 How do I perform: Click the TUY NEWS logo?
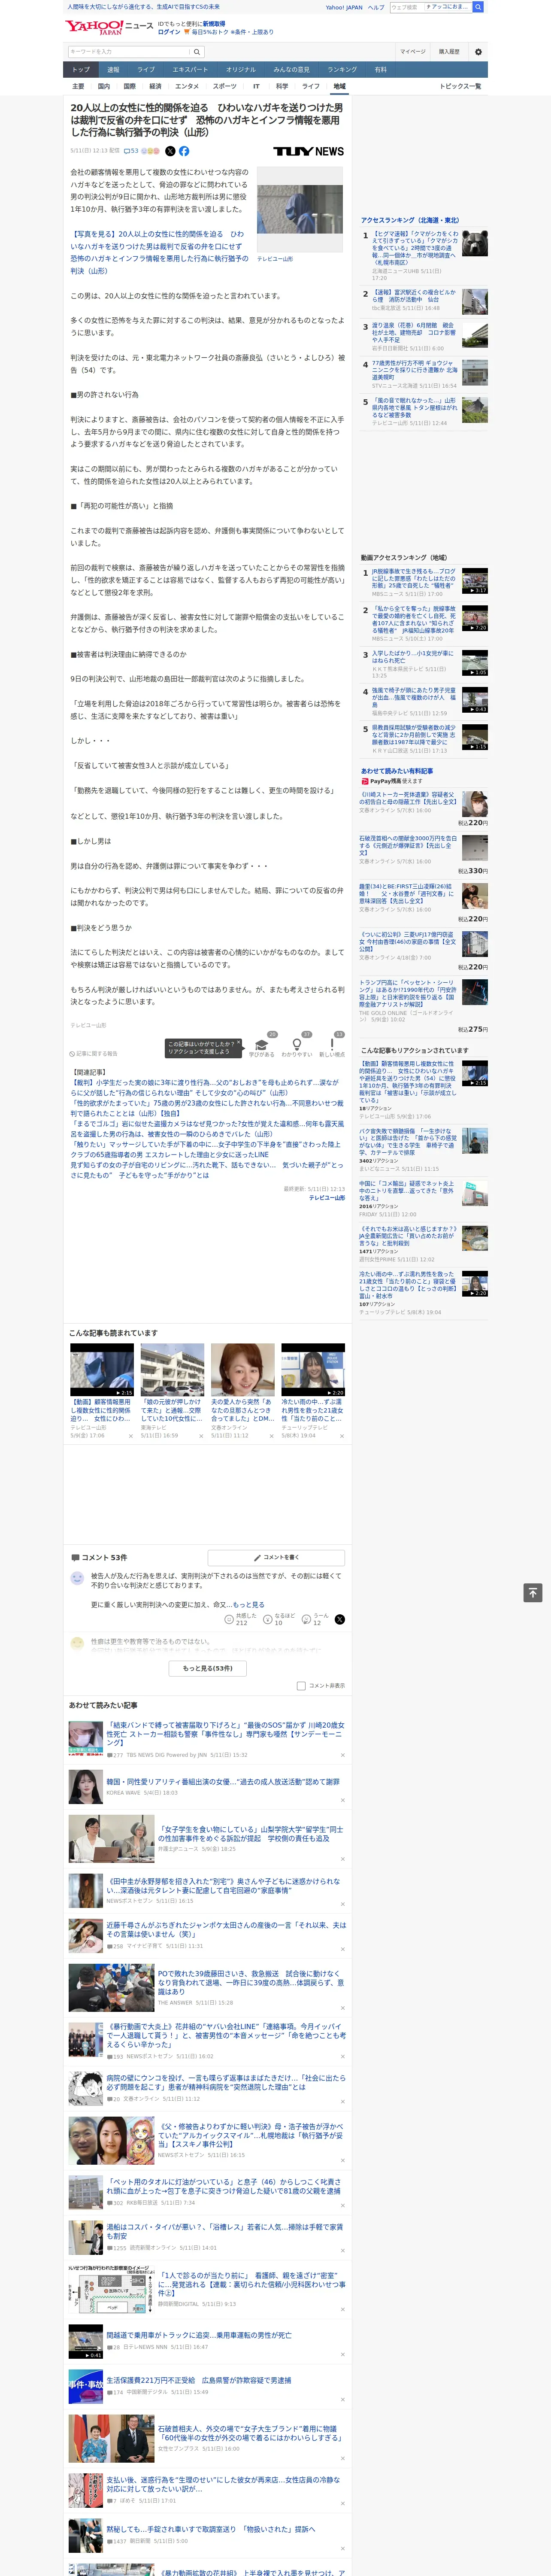click(x=309, y=151)
